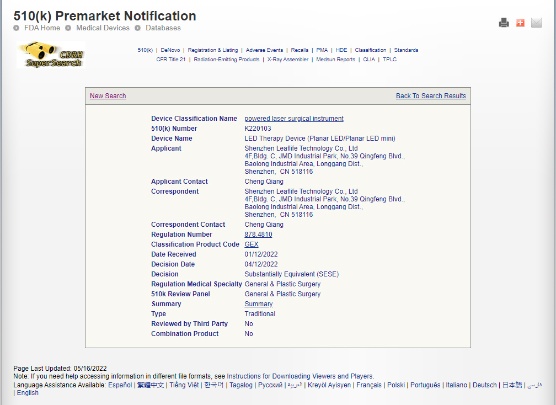Click Page Last Updated date text
Screen dimensions: 556x405
[x=60, y=368]
